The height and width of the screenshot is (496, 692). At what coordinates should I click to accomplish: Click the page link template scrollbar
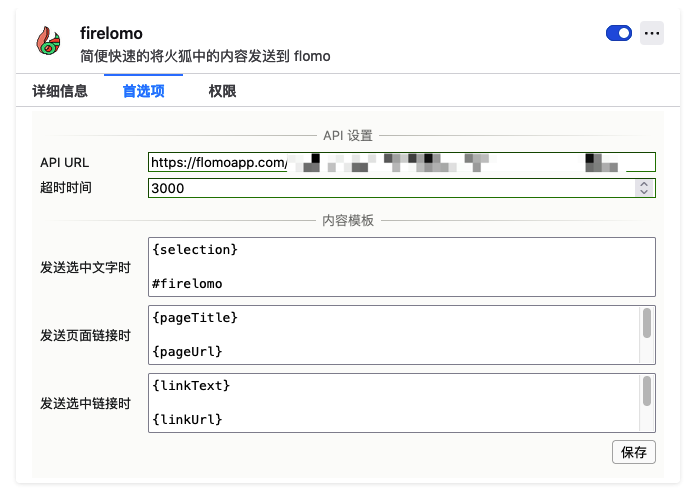[x=647, y=324]
